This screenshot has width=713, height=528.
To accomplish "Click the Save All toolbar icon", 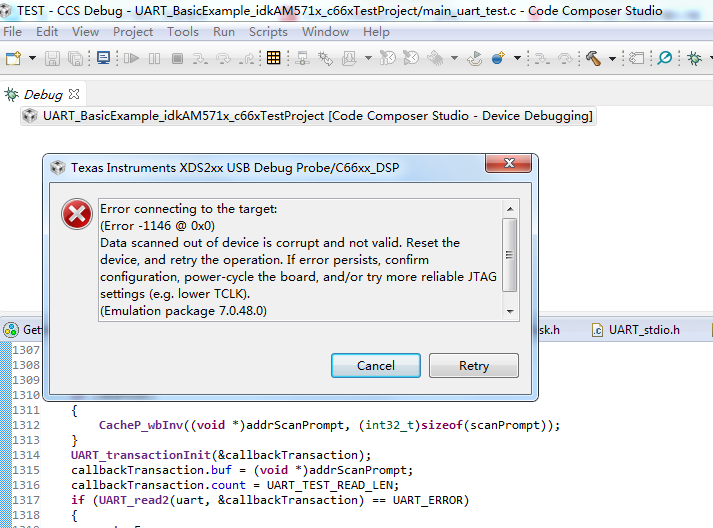I will [75, 58].
